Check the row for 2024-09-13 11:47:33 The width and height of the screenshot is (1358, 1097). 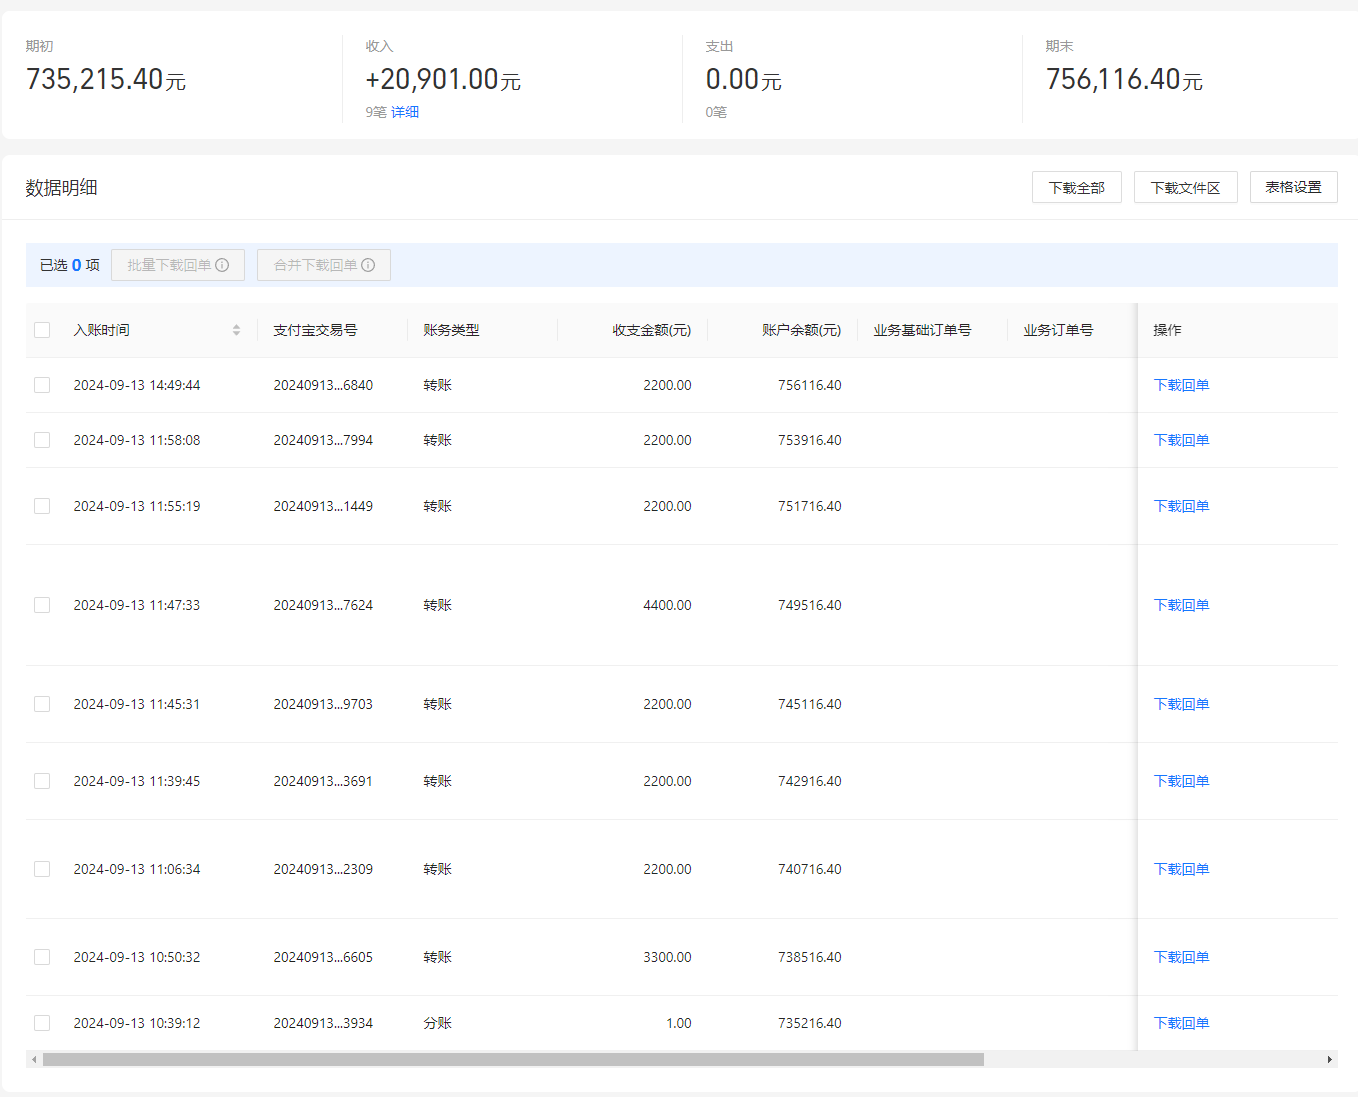[x=42, y=605]
